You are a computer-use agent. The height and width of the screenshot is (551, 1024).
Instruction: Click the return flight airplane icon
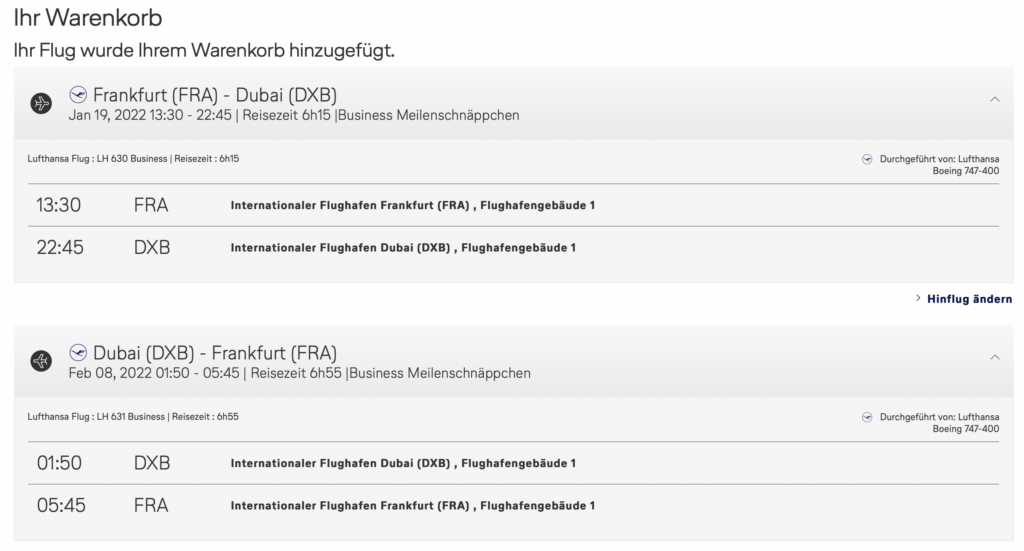click(x=41, y=360)
